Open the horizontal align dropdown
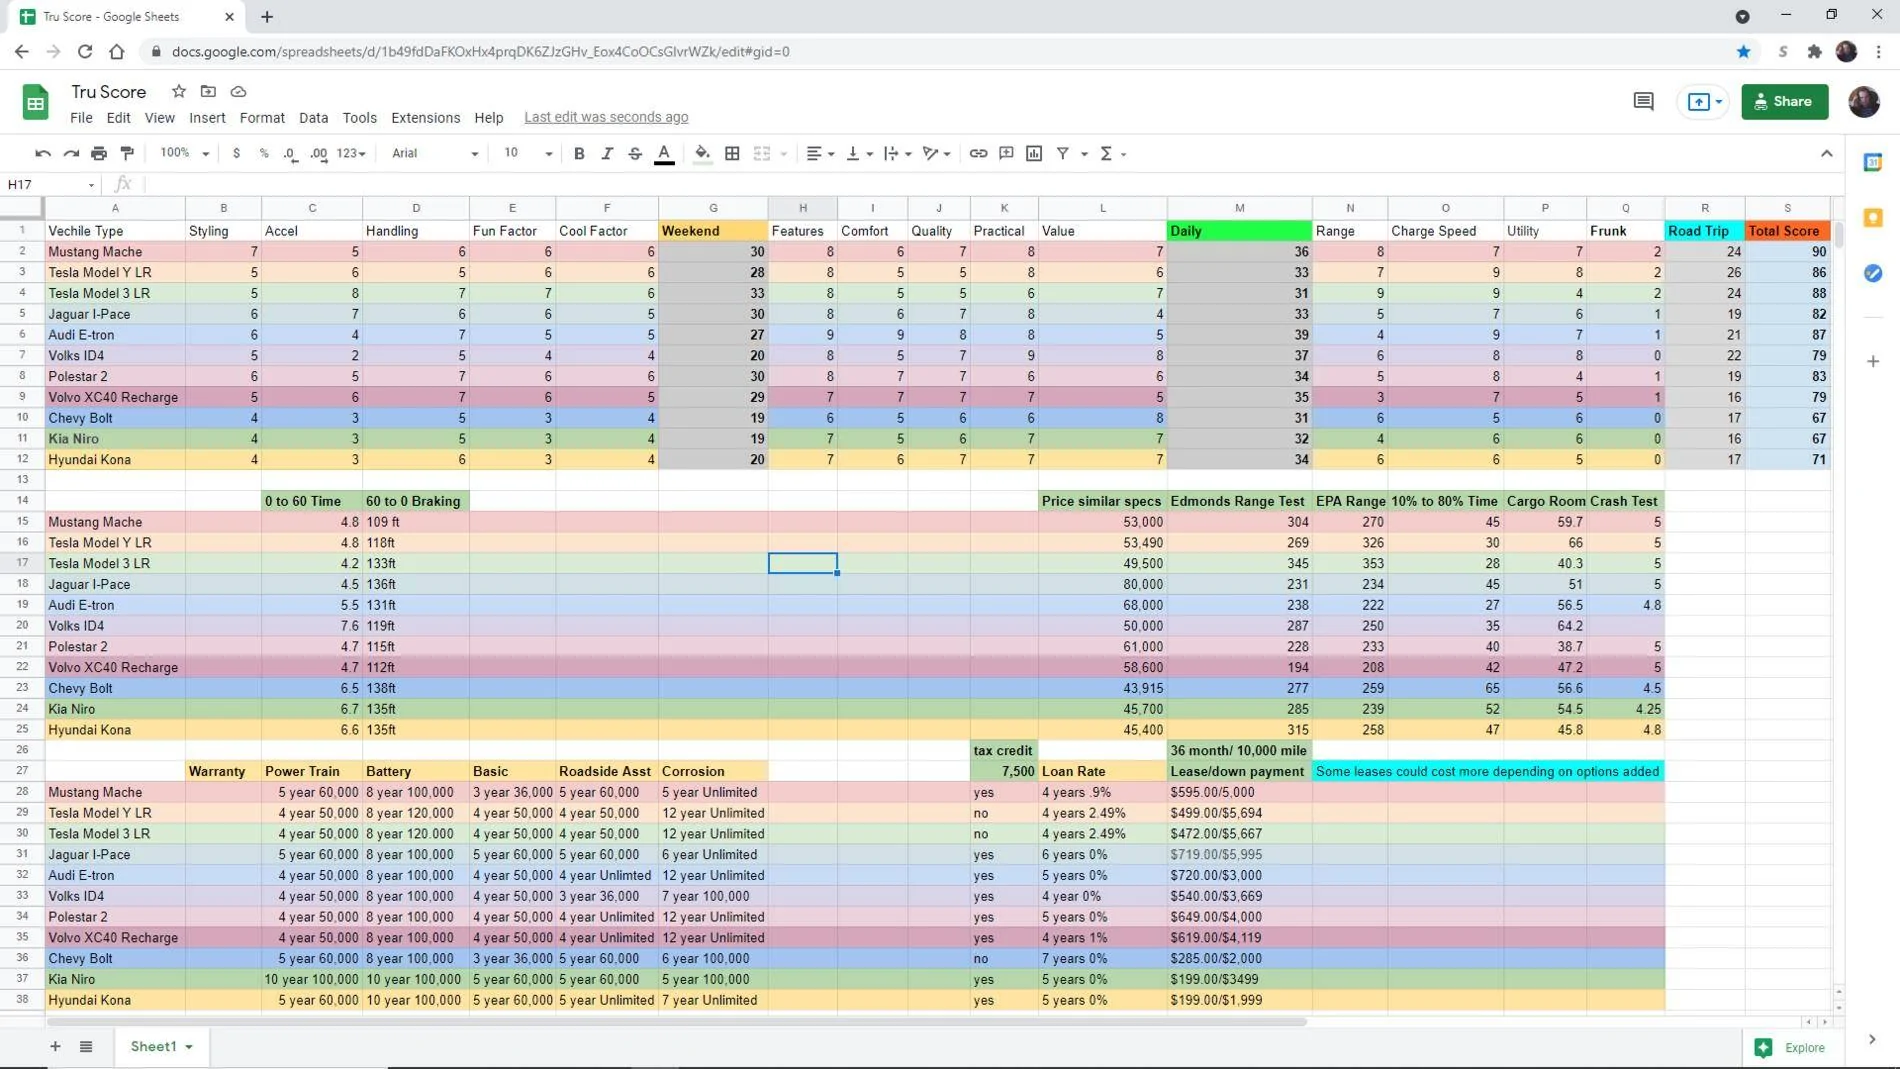1900x1069 pixels. point(820,153)
